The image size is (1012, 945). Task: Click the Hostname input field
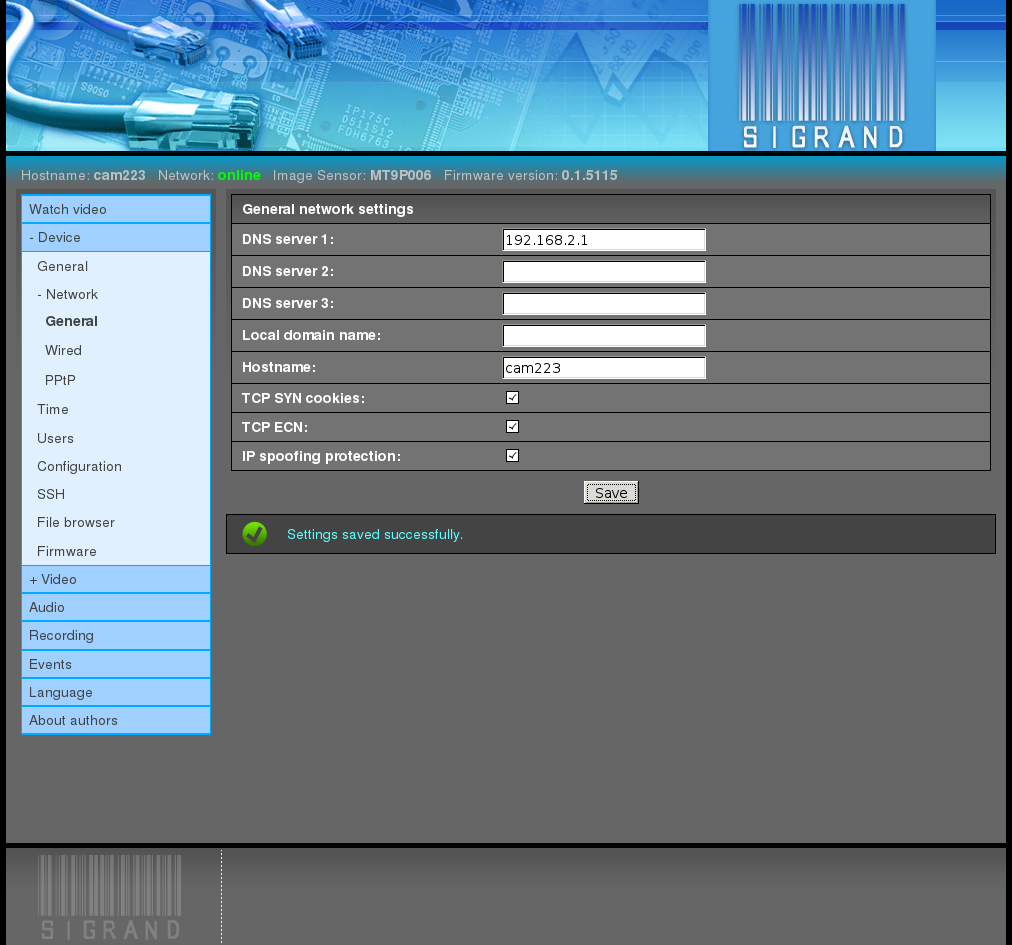pos(604,367)
